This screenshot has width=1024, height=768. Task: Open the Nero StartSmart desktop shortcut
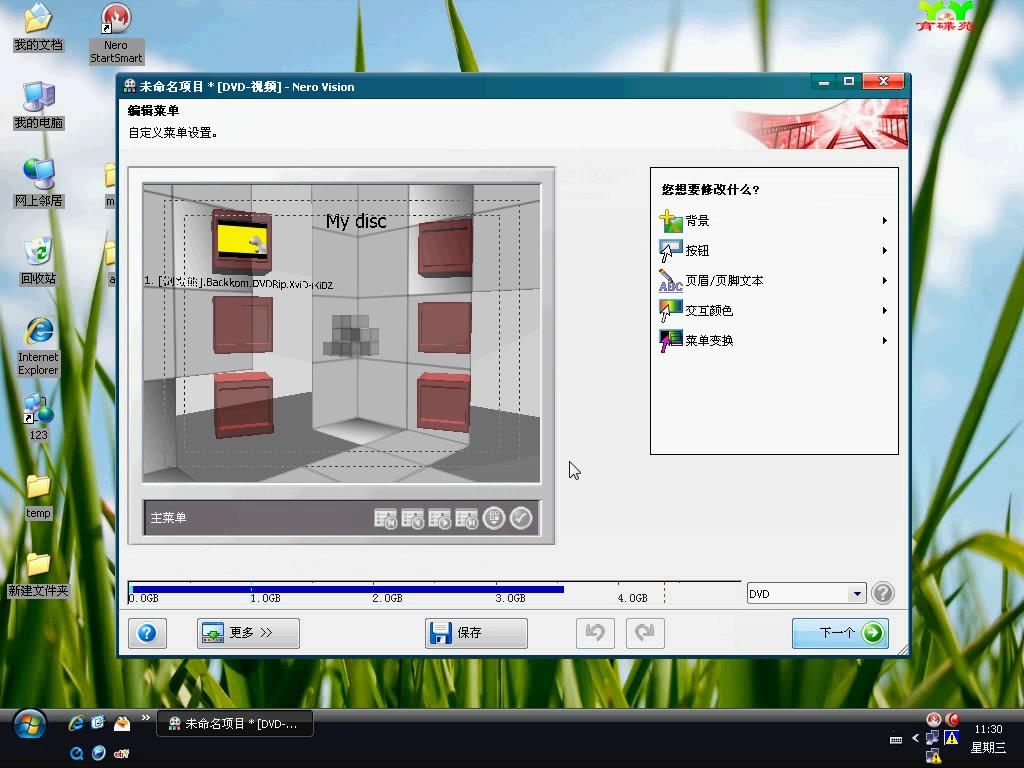[116, 34]
